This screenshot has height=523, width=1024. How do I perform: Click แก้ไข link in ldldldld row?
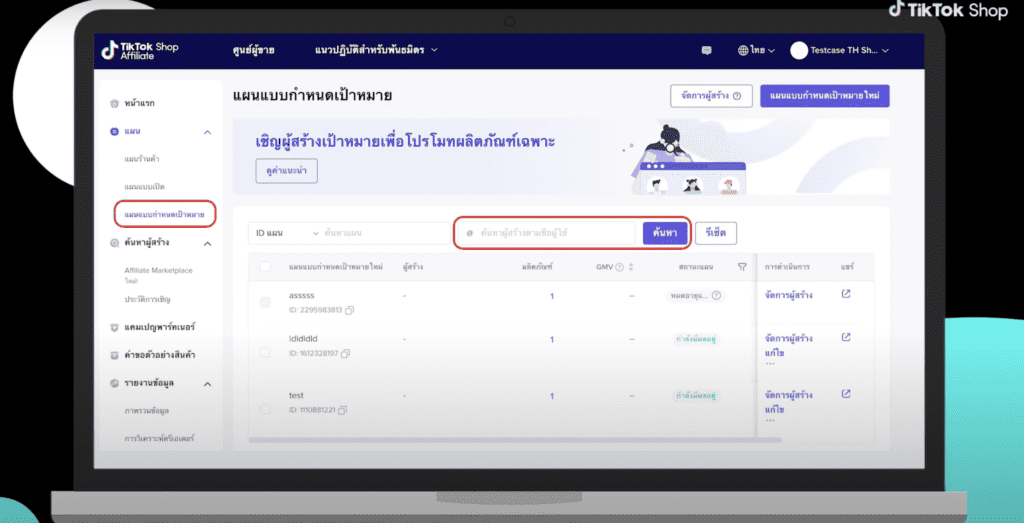(774, 353)
